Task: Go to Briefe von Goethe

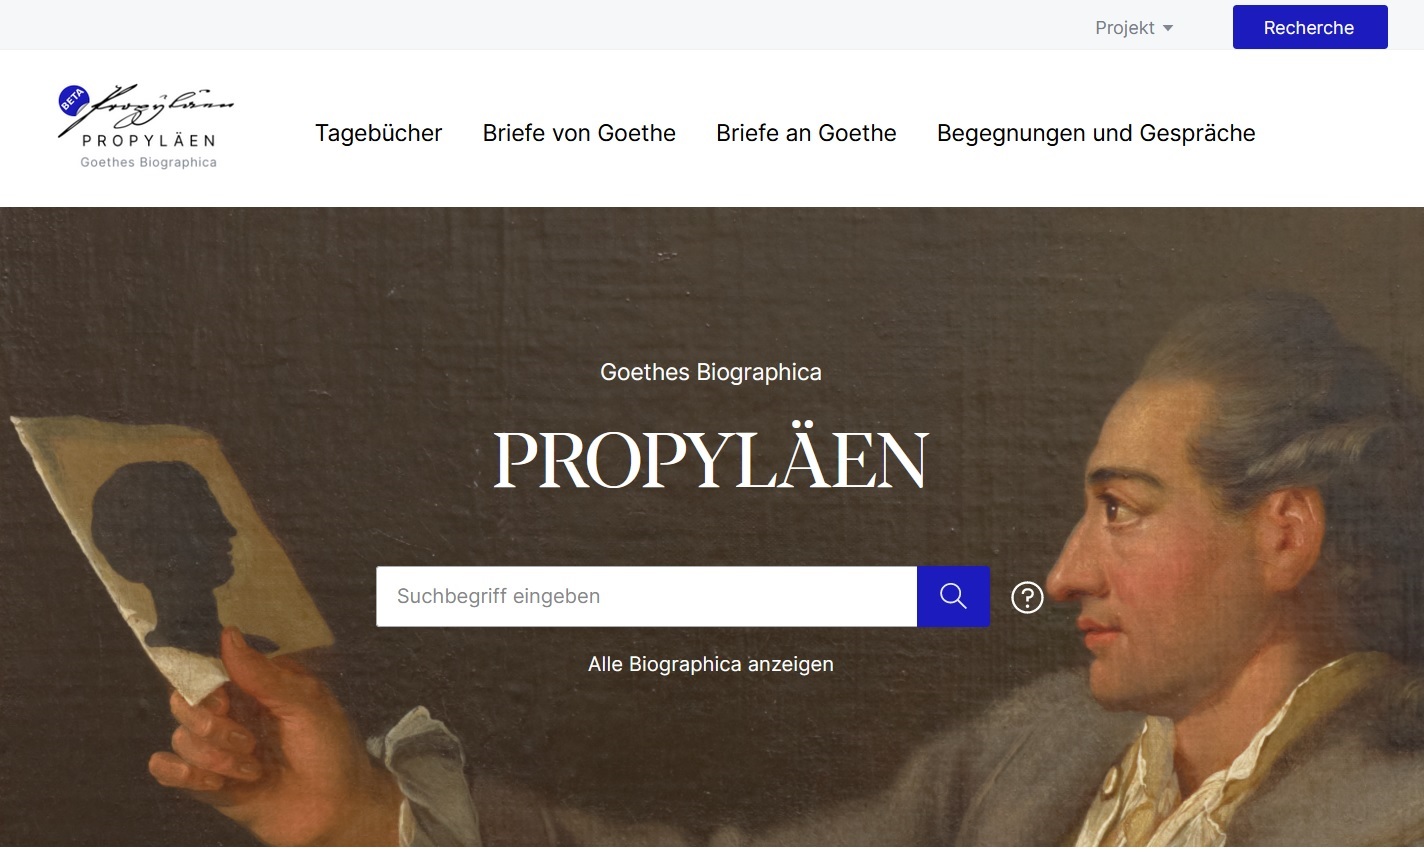Action: pos(579,133)
